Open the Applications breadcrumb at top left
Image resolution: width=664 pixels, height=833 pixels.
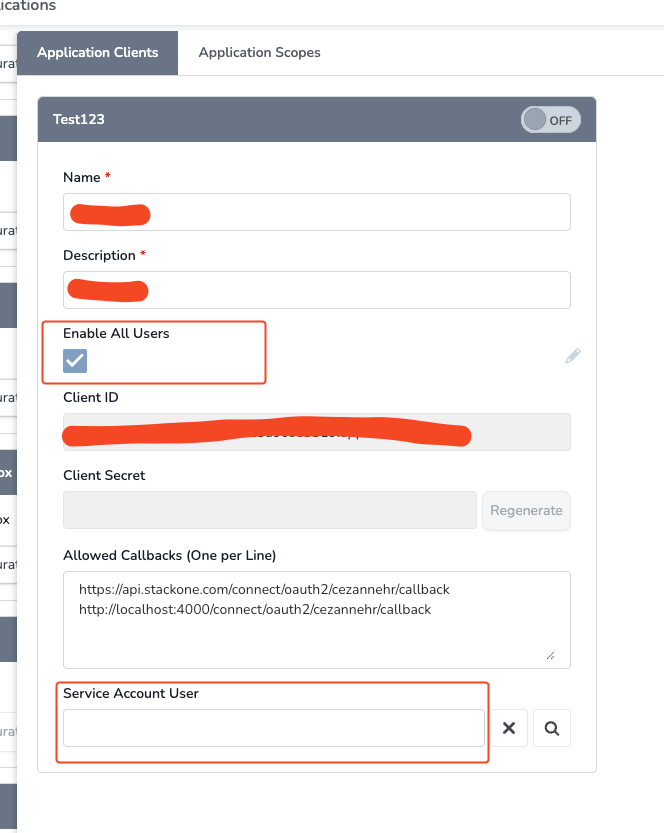coord(25,6)
